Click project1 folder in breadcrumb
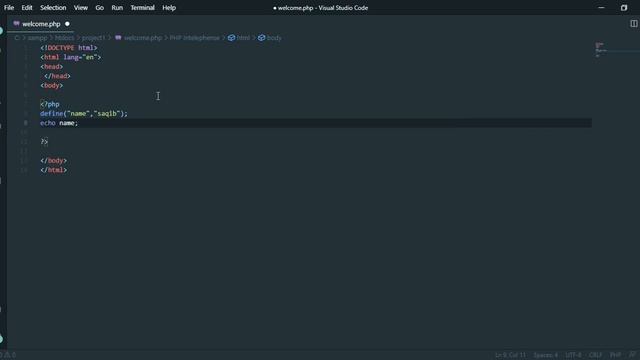This screenshot has width=640, height=360. click(x=93, y=38)
